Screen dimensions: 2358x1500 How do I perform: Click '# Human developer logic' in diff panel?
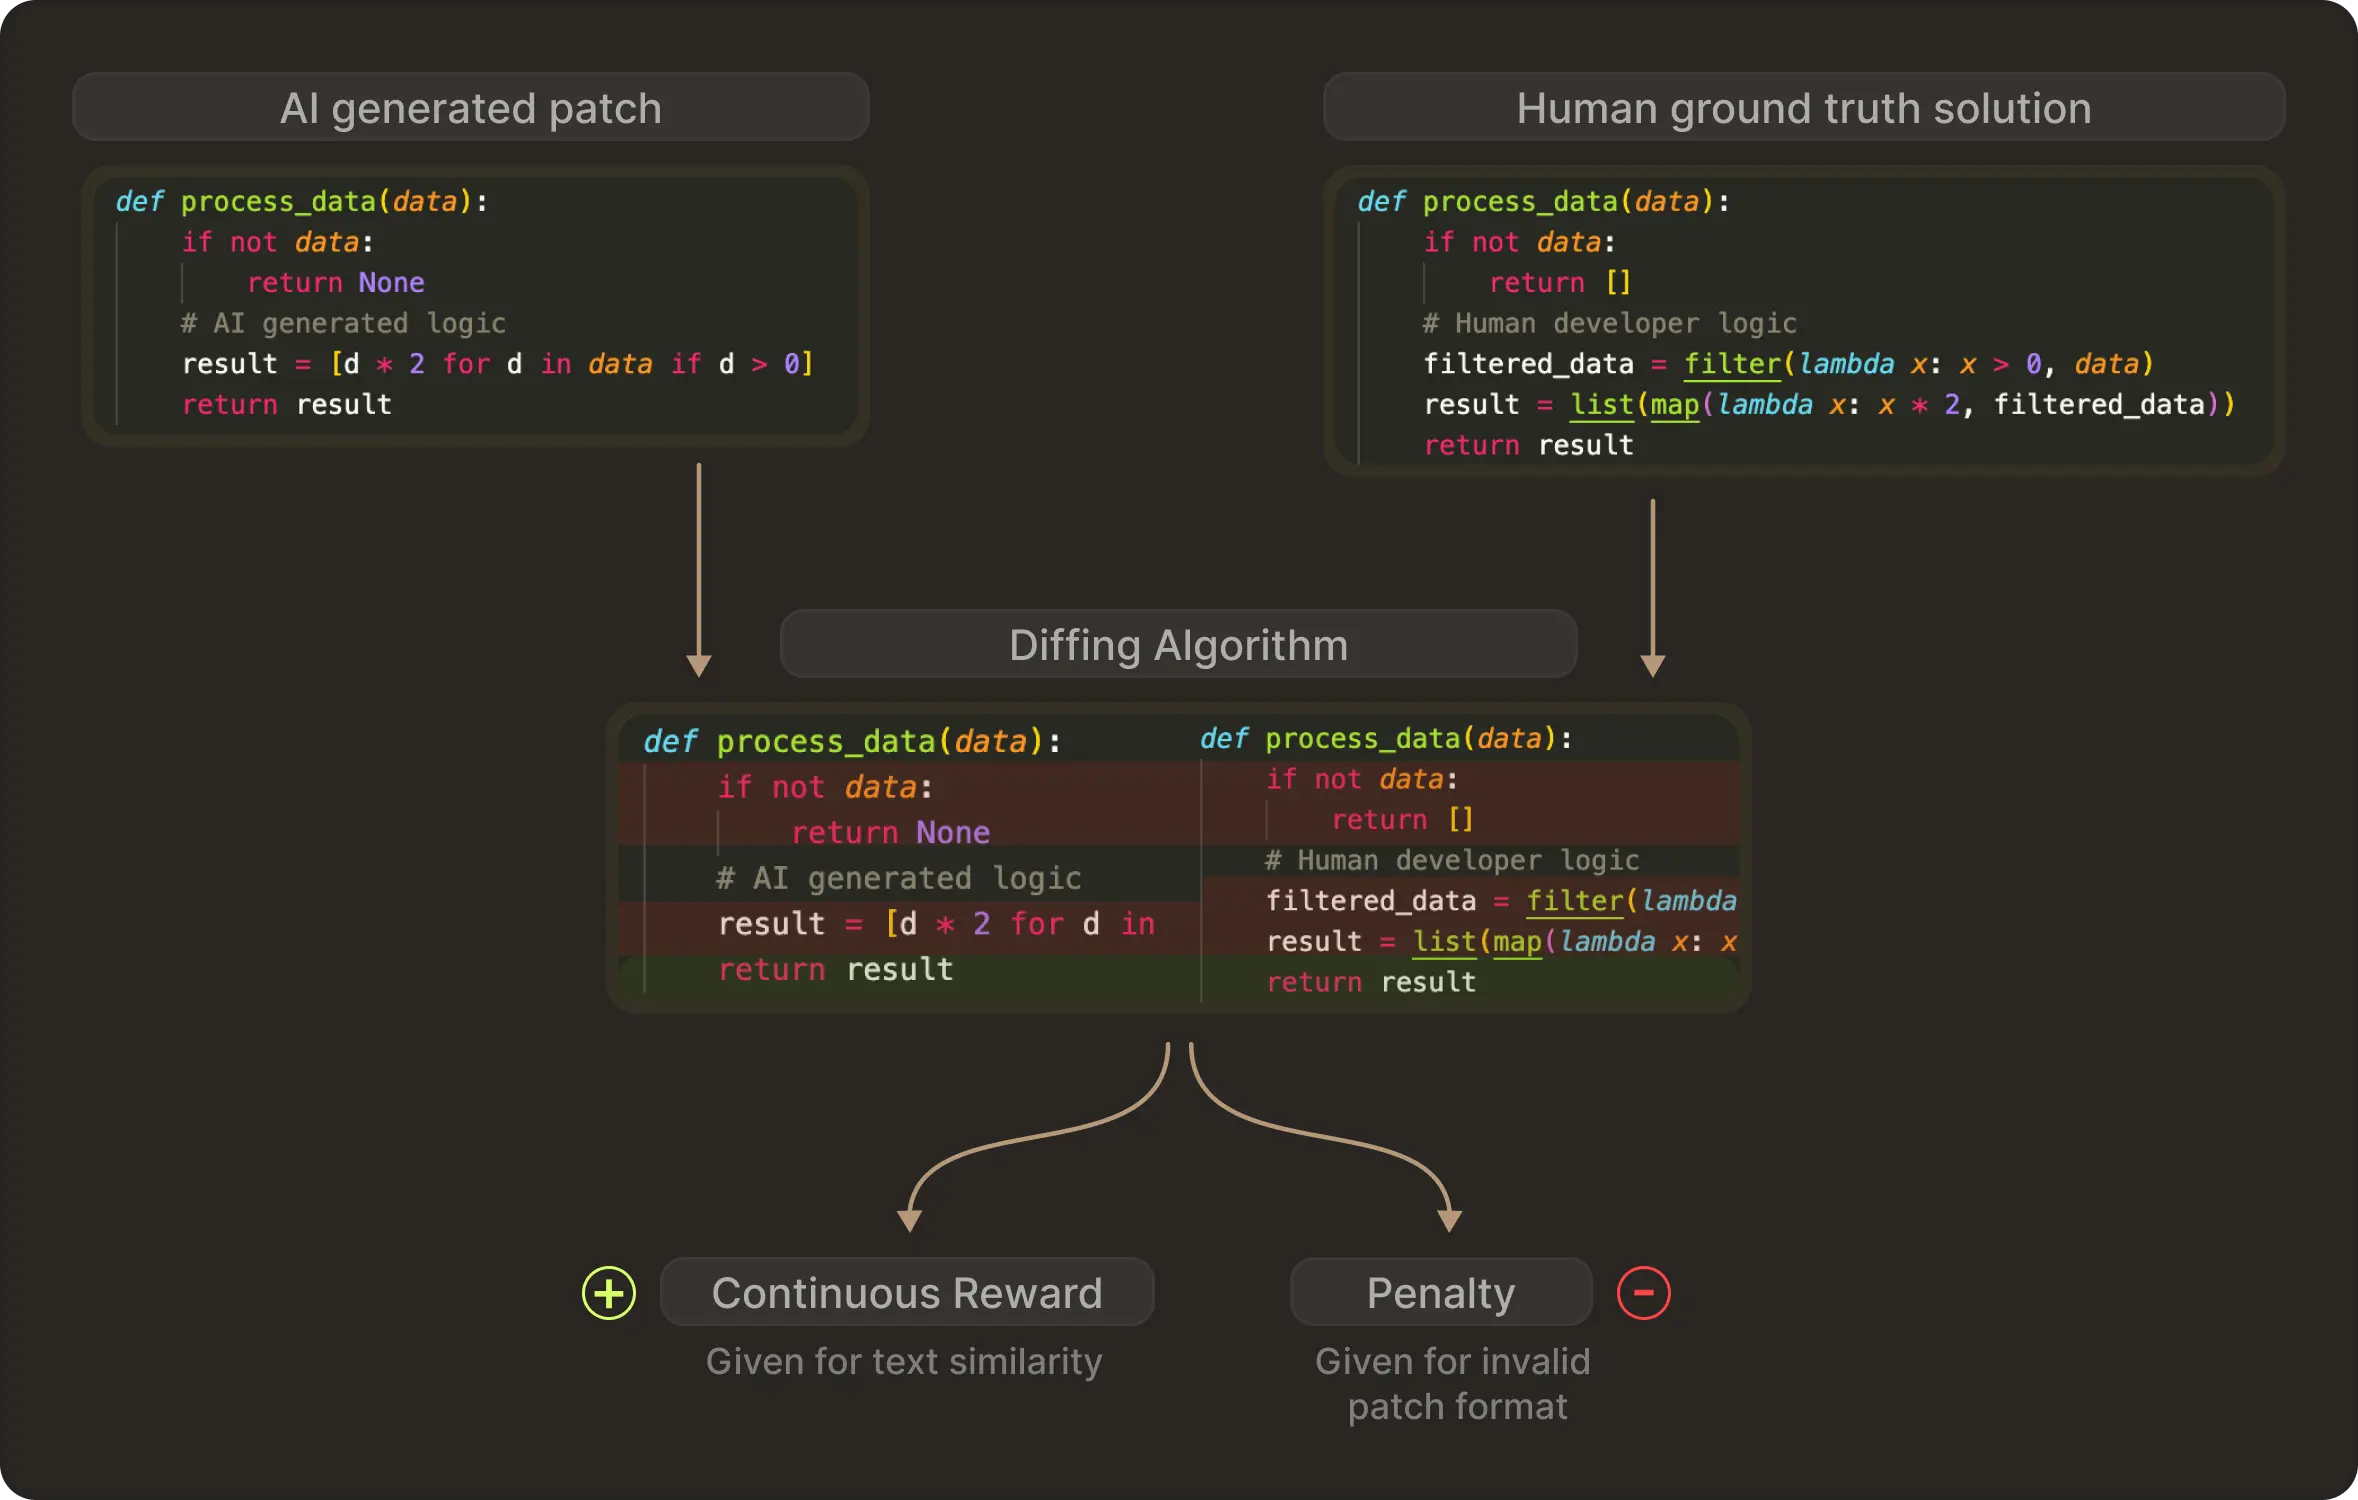coord(1451,860)
